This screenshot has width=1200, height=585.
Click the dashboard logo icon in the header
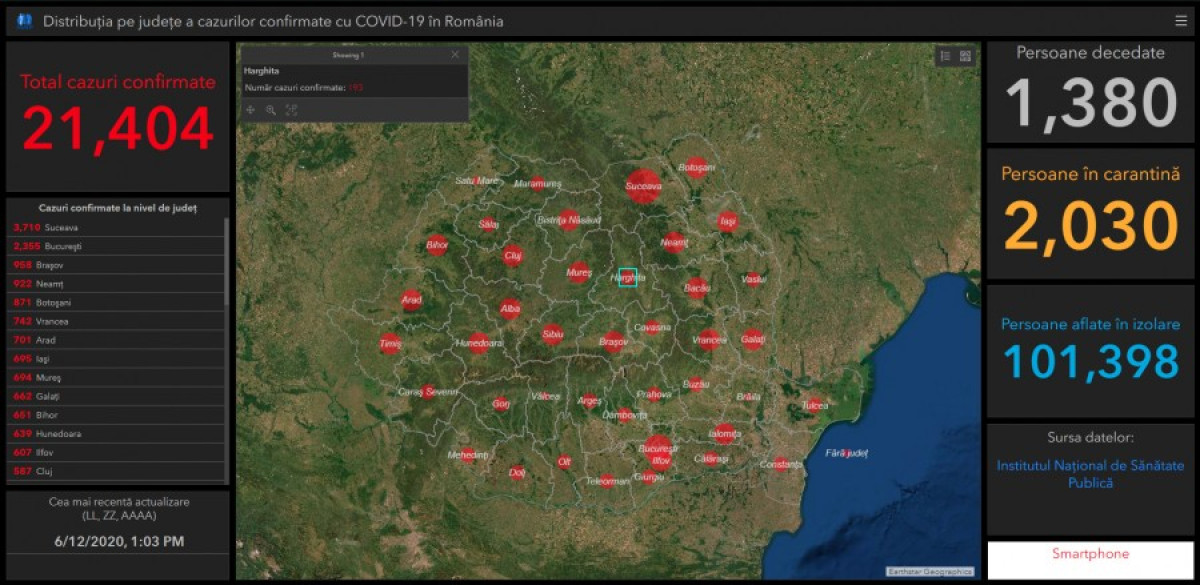pyautogui.click(x=24, y=21)
